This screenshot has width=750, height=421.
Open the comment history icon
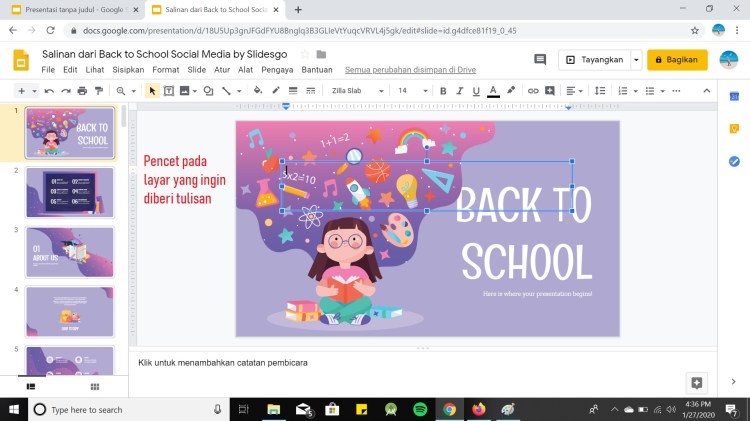[x=540, y=60]
